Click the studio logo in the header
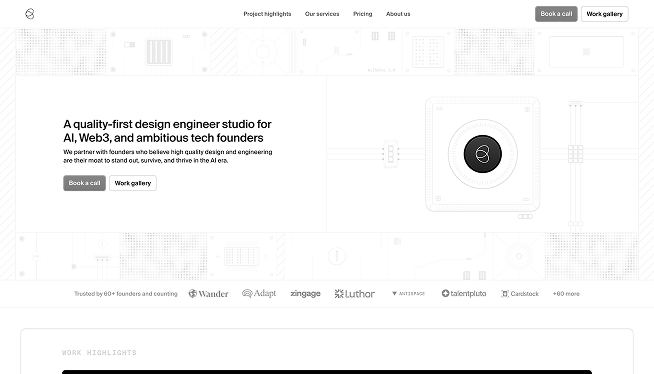 pyautogui.click(x=30, y=14)
